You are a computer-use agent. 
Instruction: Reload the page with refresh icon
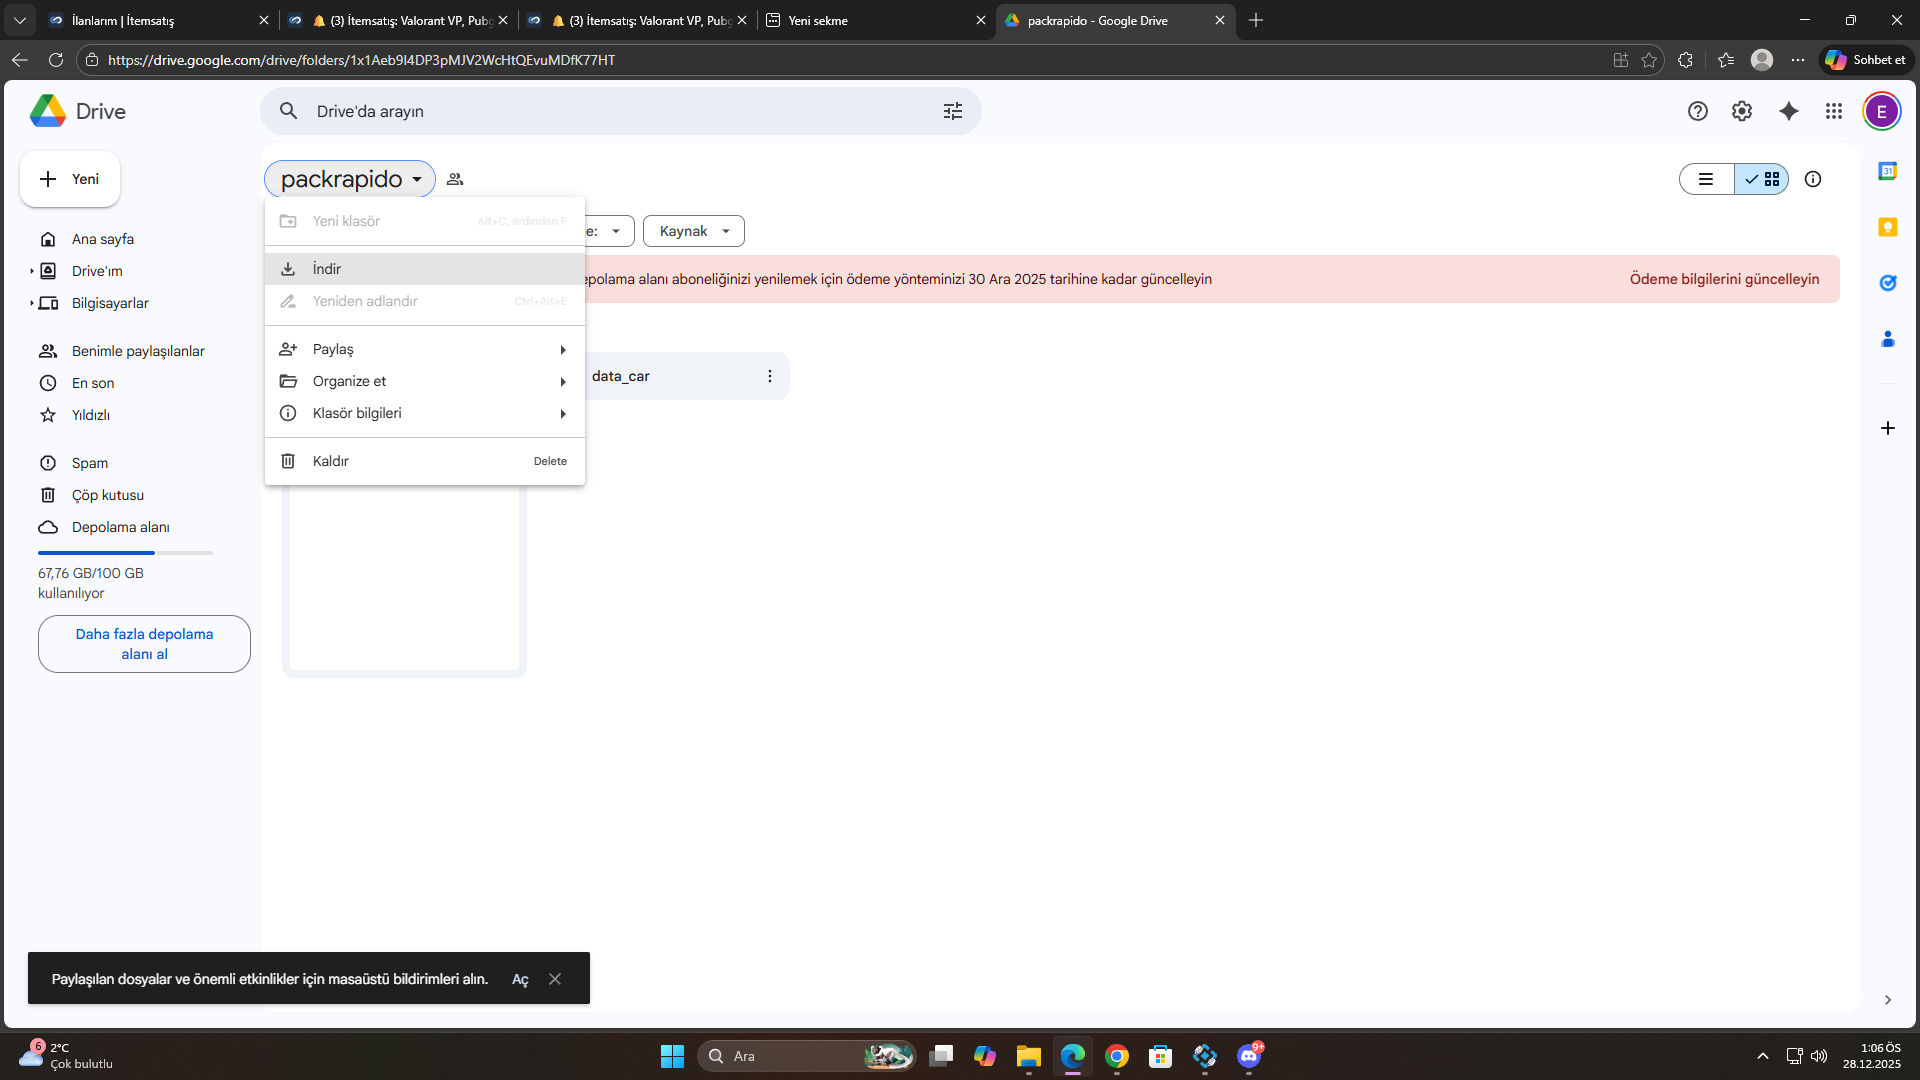point(56,60)
